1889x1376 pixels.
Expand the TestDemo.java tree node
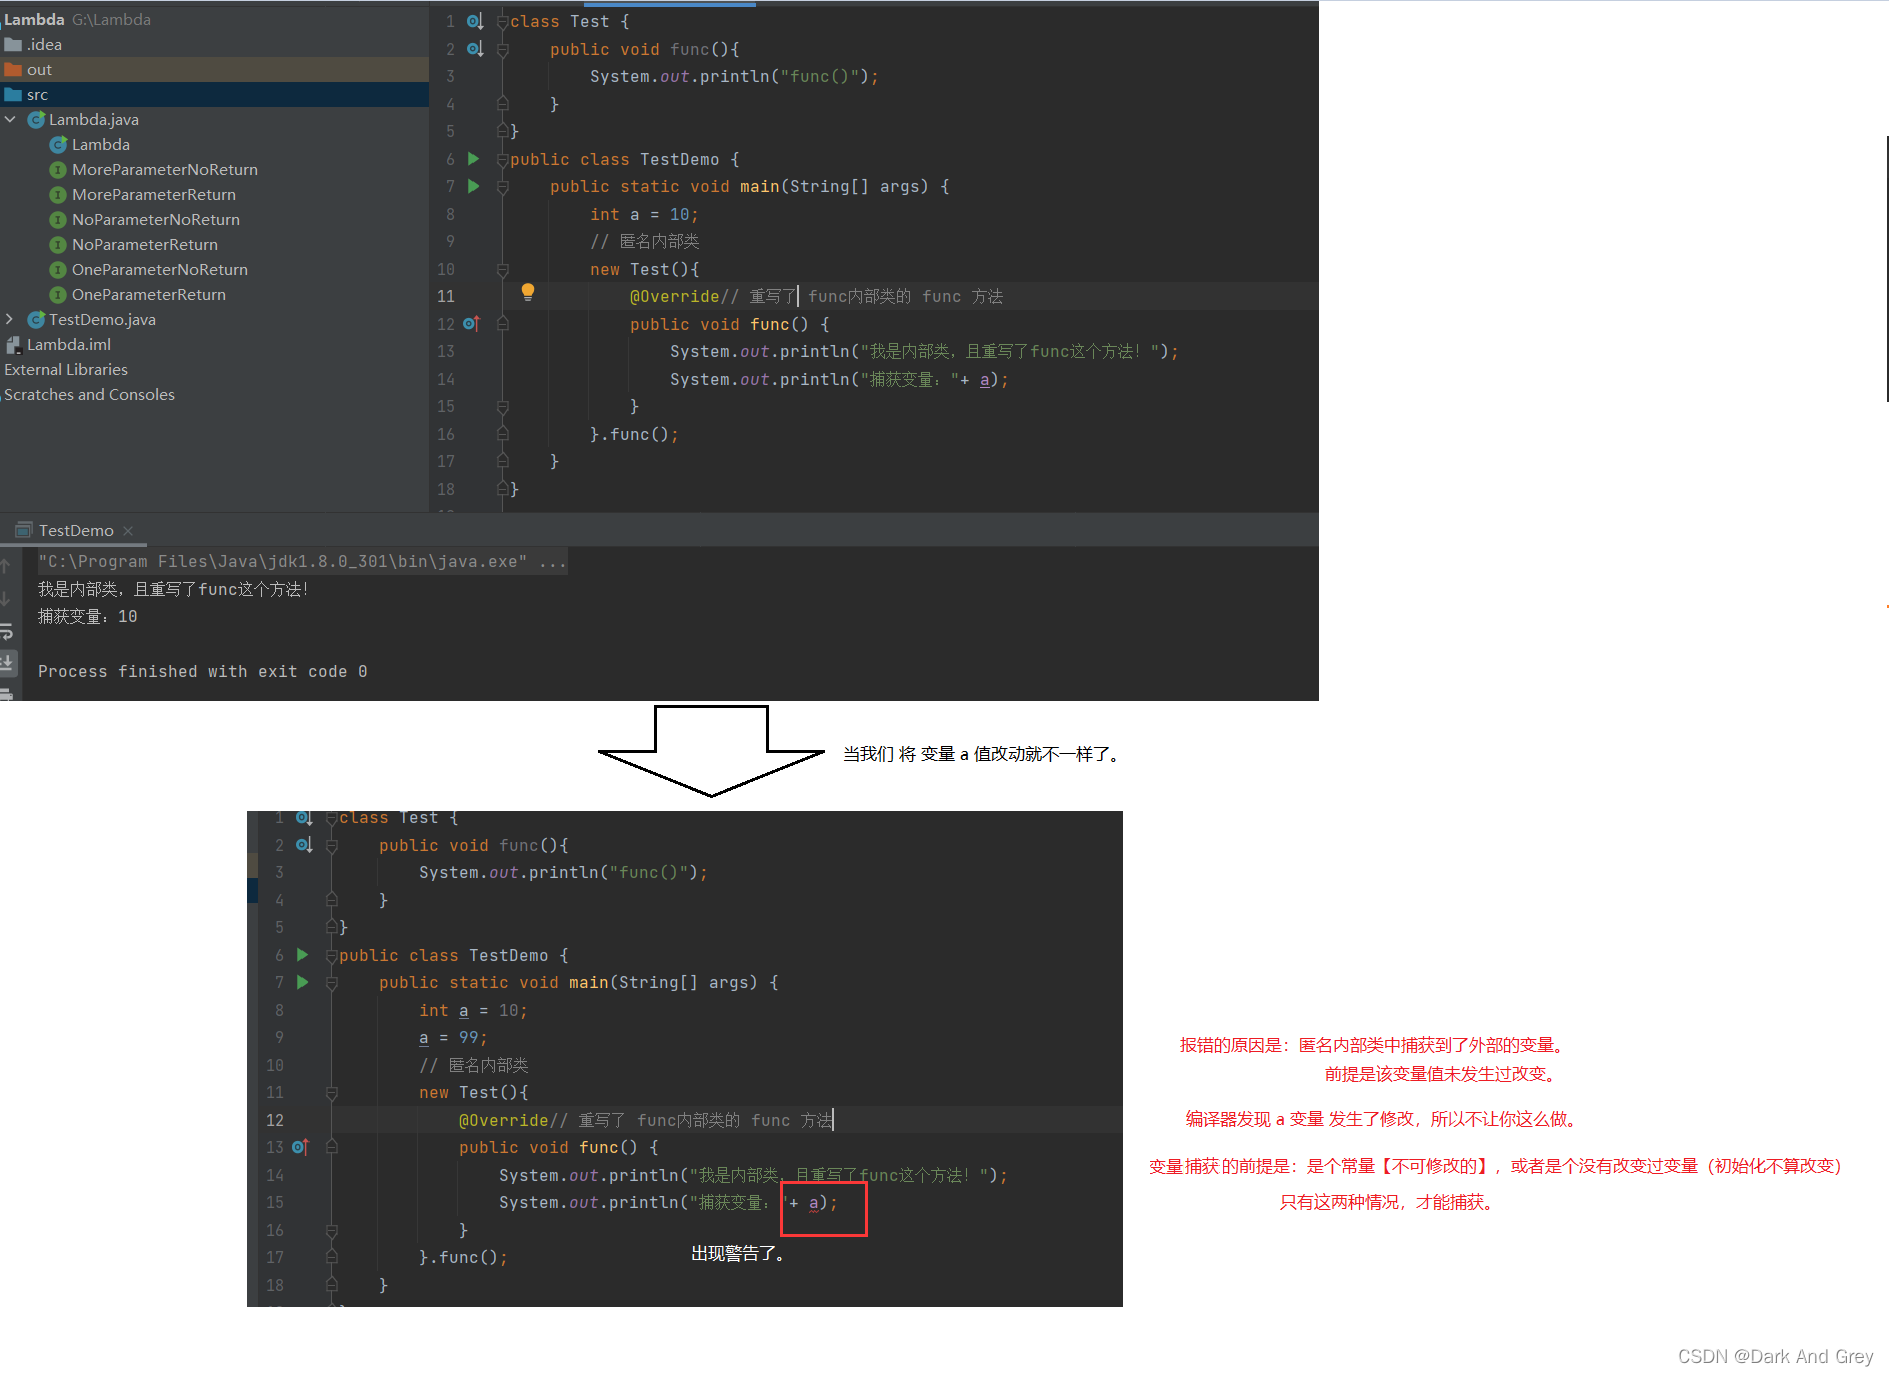coord(10,319)
